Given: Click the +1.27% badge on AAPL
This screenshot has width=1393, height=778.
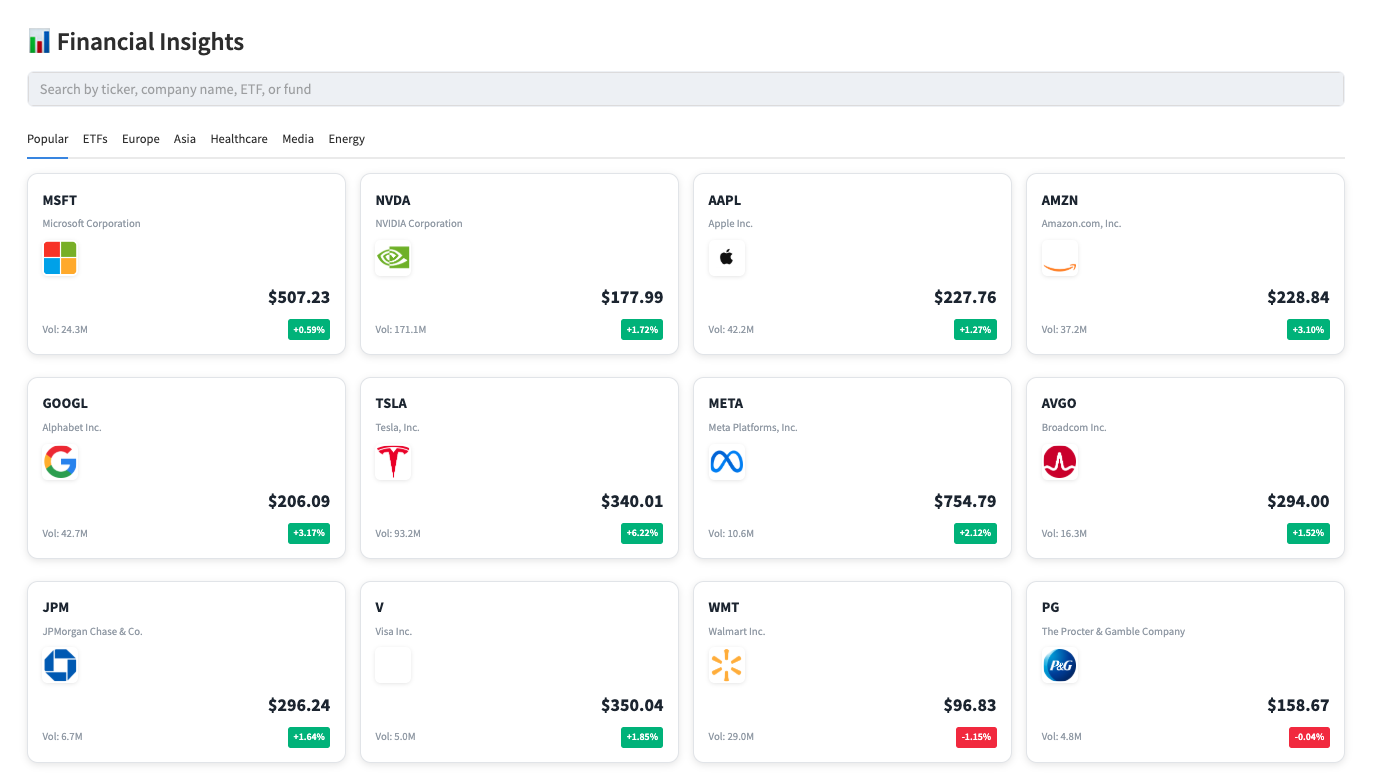Looking at the screenshot, I should pos(975,329).
